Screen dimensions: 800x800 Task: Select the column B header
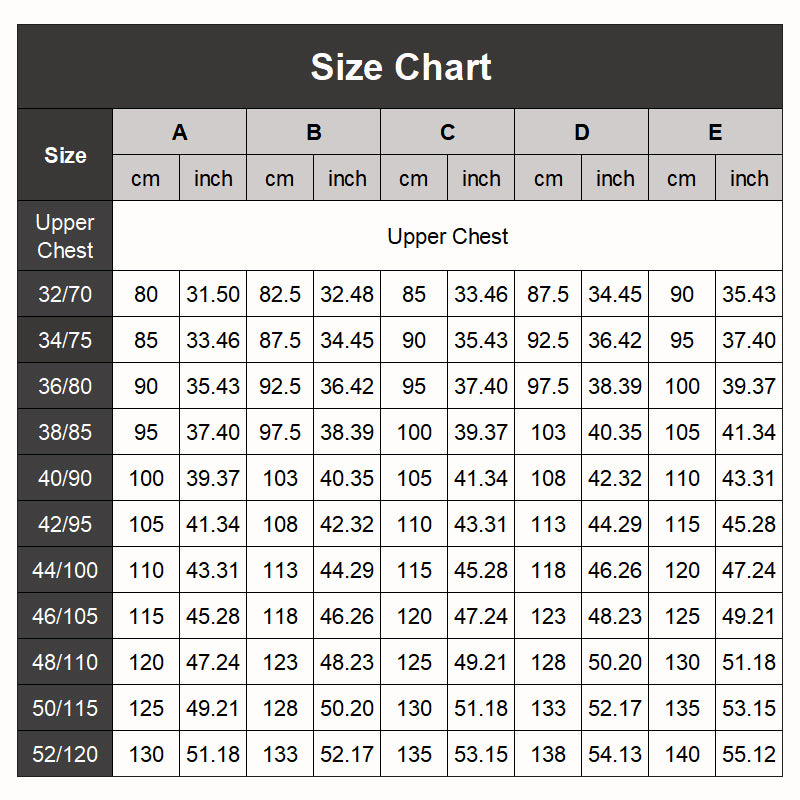pyautogui.click(x=314, y=132)
